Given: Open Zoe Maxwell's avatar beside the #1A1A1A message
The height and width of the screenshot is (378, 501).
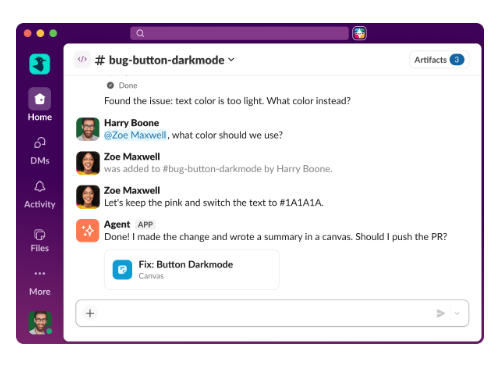Looking at the screenshot, I should click(88, 197).
